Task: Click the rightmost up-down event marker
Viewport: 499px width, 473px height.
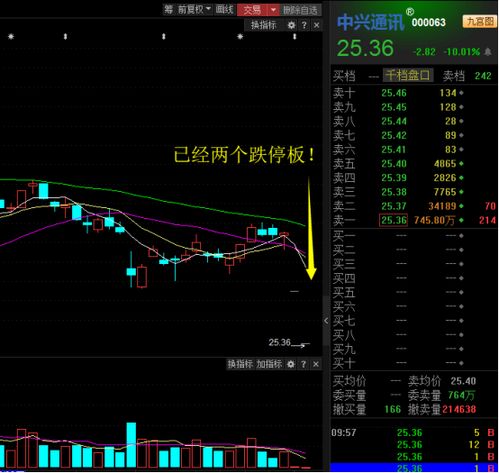Action: pyautogui.click(x=295, y=36)
